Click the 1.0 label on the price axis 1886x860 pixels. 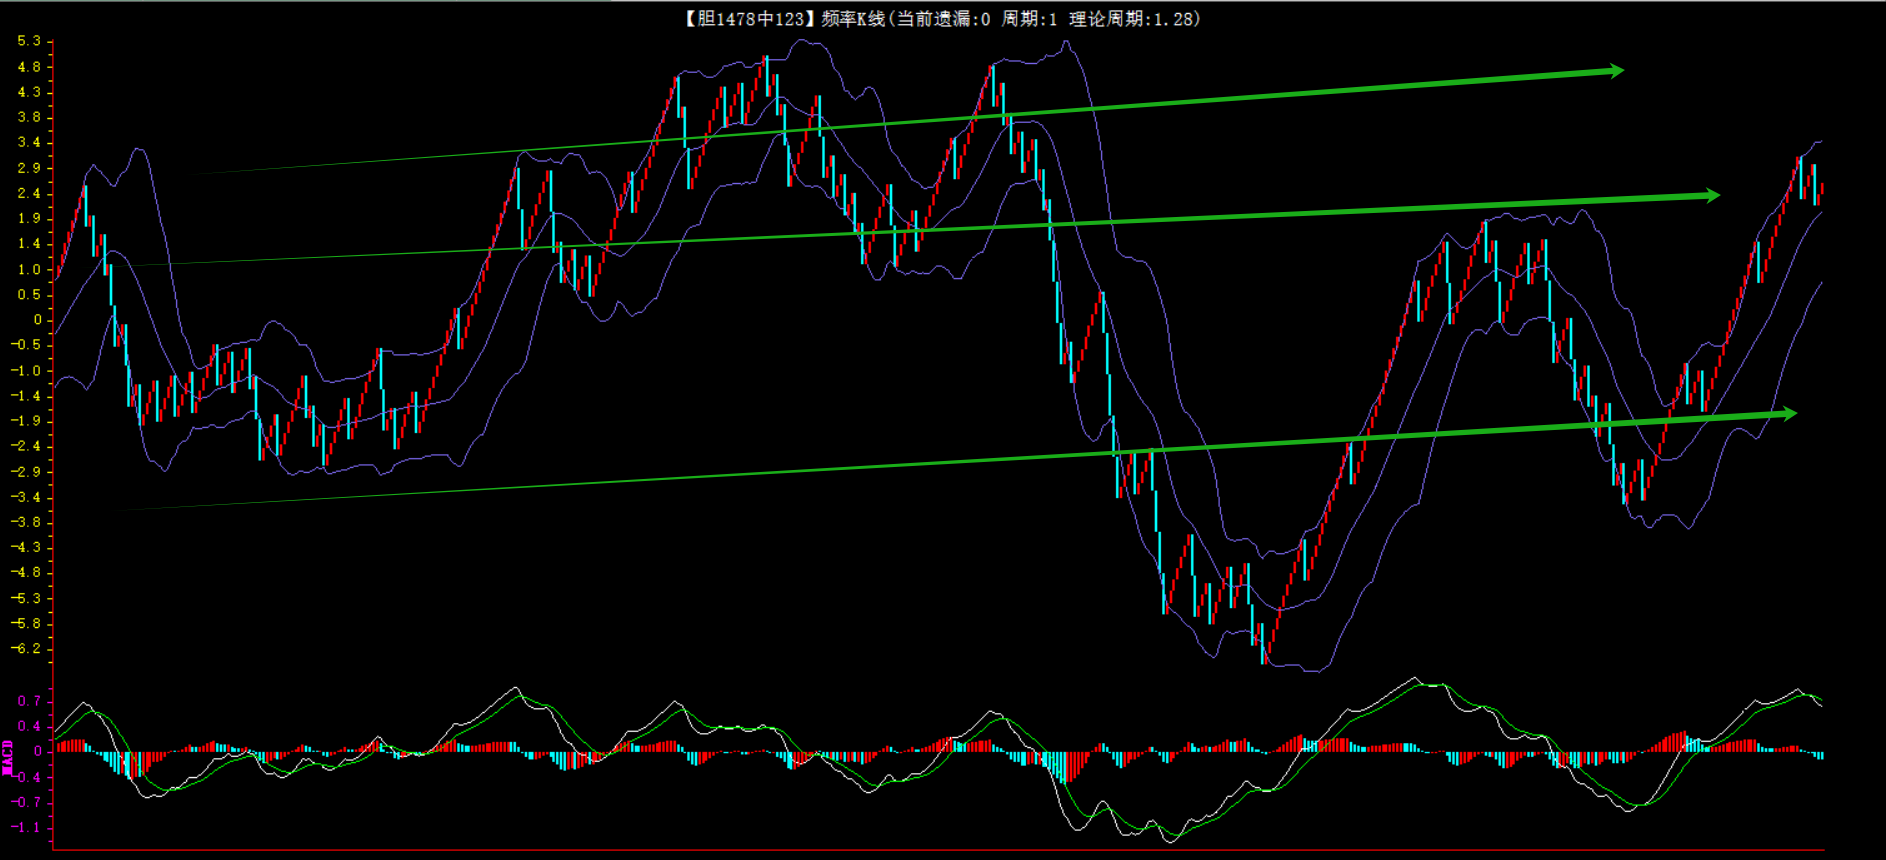[x=29, y=269]
